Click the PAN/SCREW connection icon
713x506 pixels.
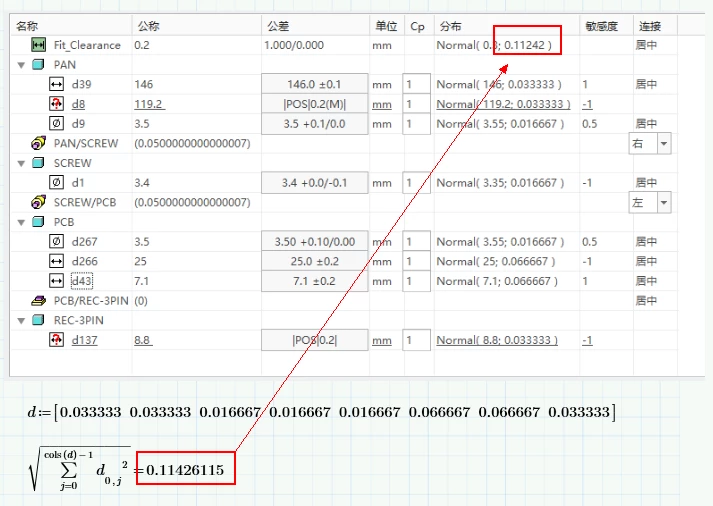(x=39, y=143)
